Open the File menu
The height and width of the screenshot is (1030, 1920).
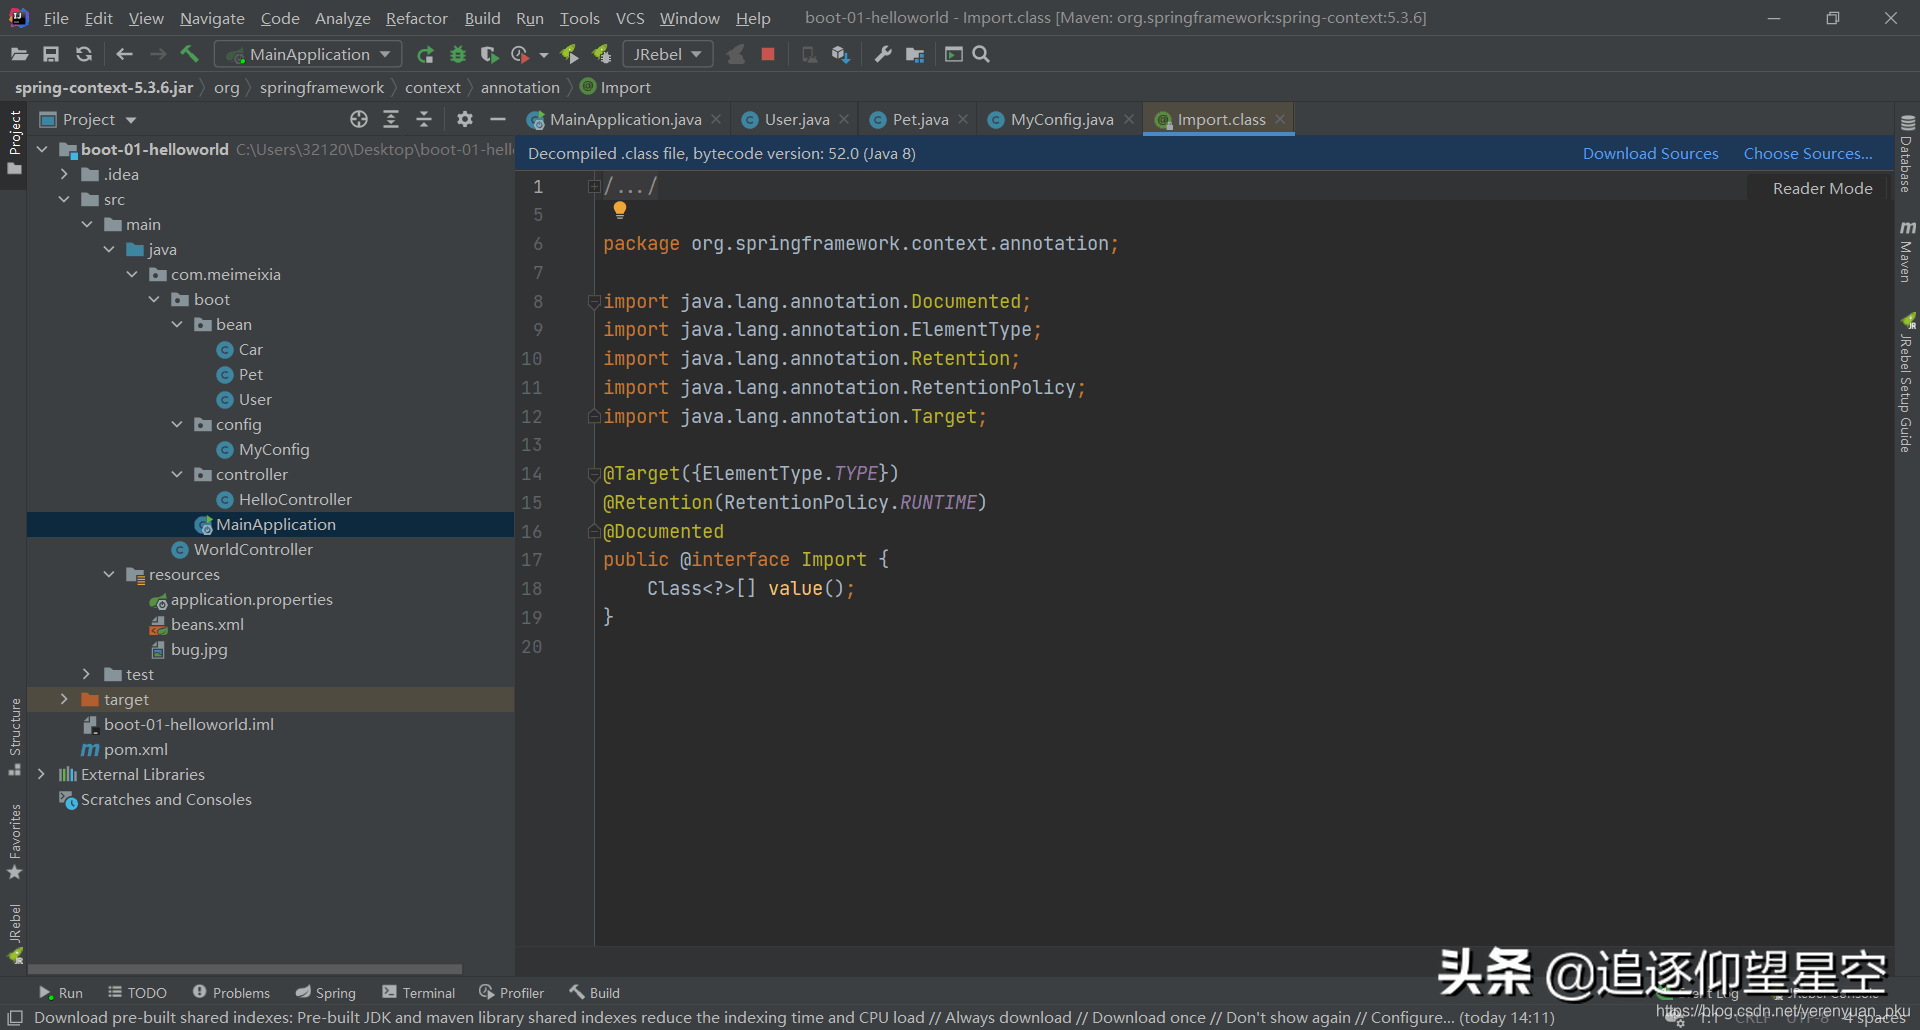click(56, 18)
